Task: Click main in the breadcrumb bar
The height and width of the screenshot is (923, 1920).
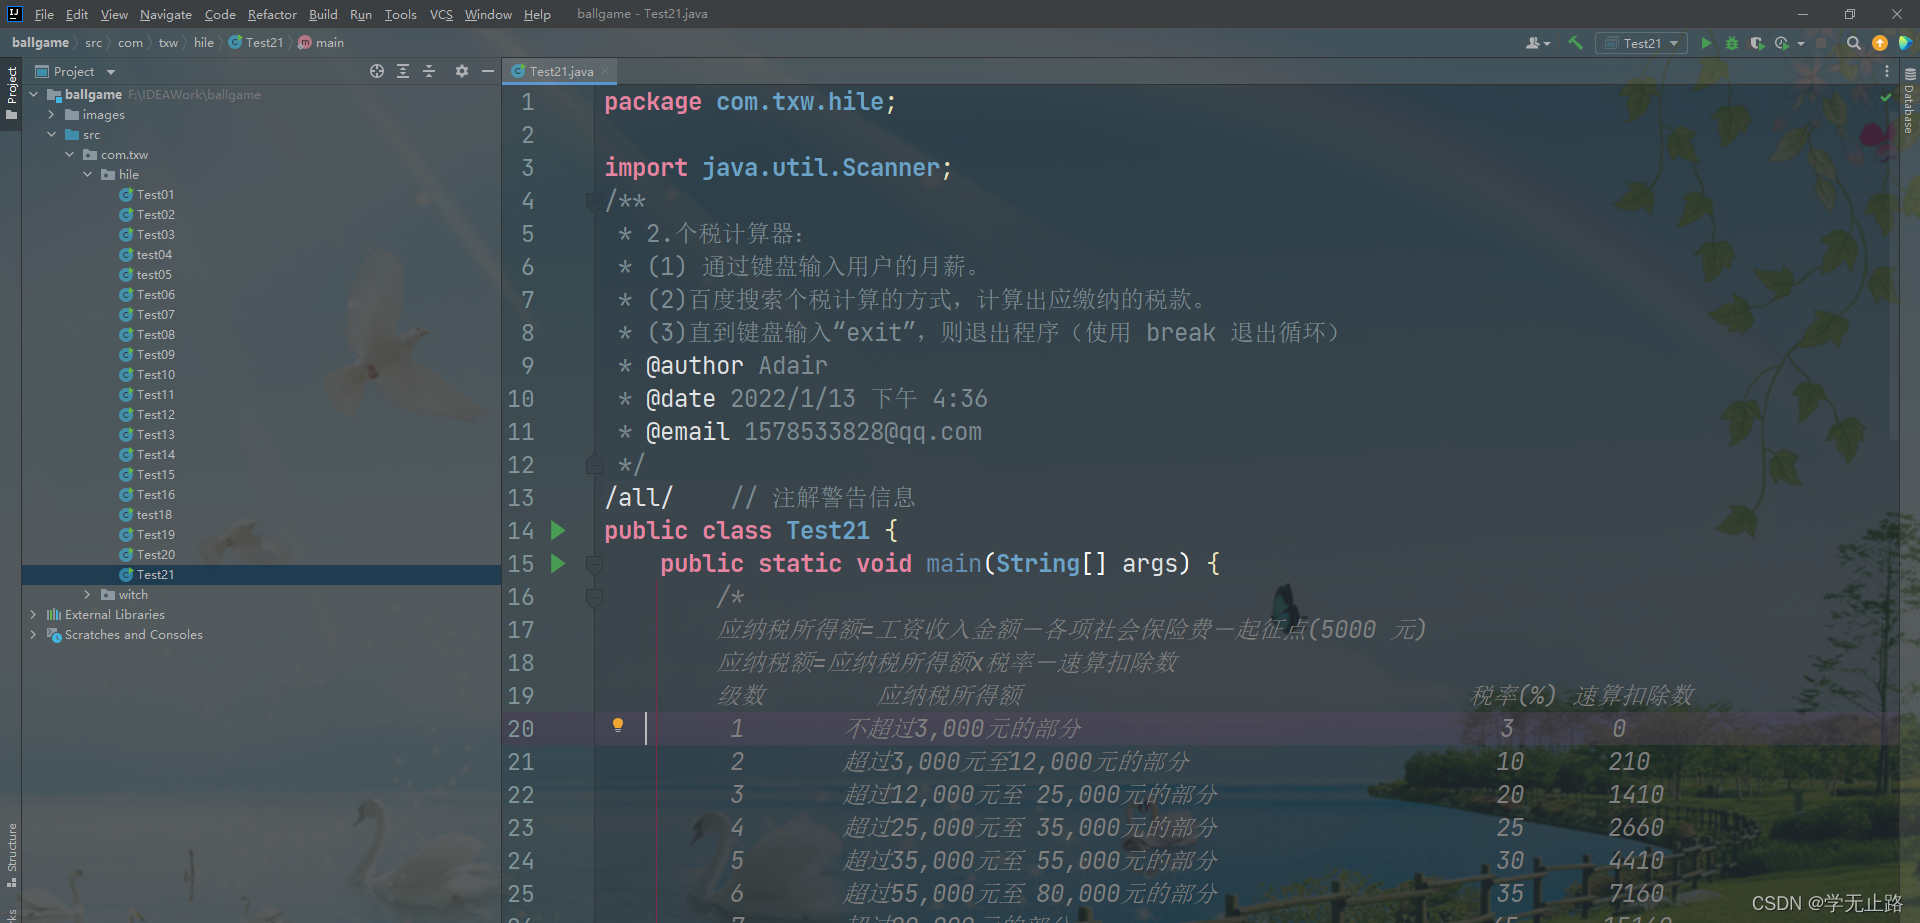Action: tap(321, 43)
